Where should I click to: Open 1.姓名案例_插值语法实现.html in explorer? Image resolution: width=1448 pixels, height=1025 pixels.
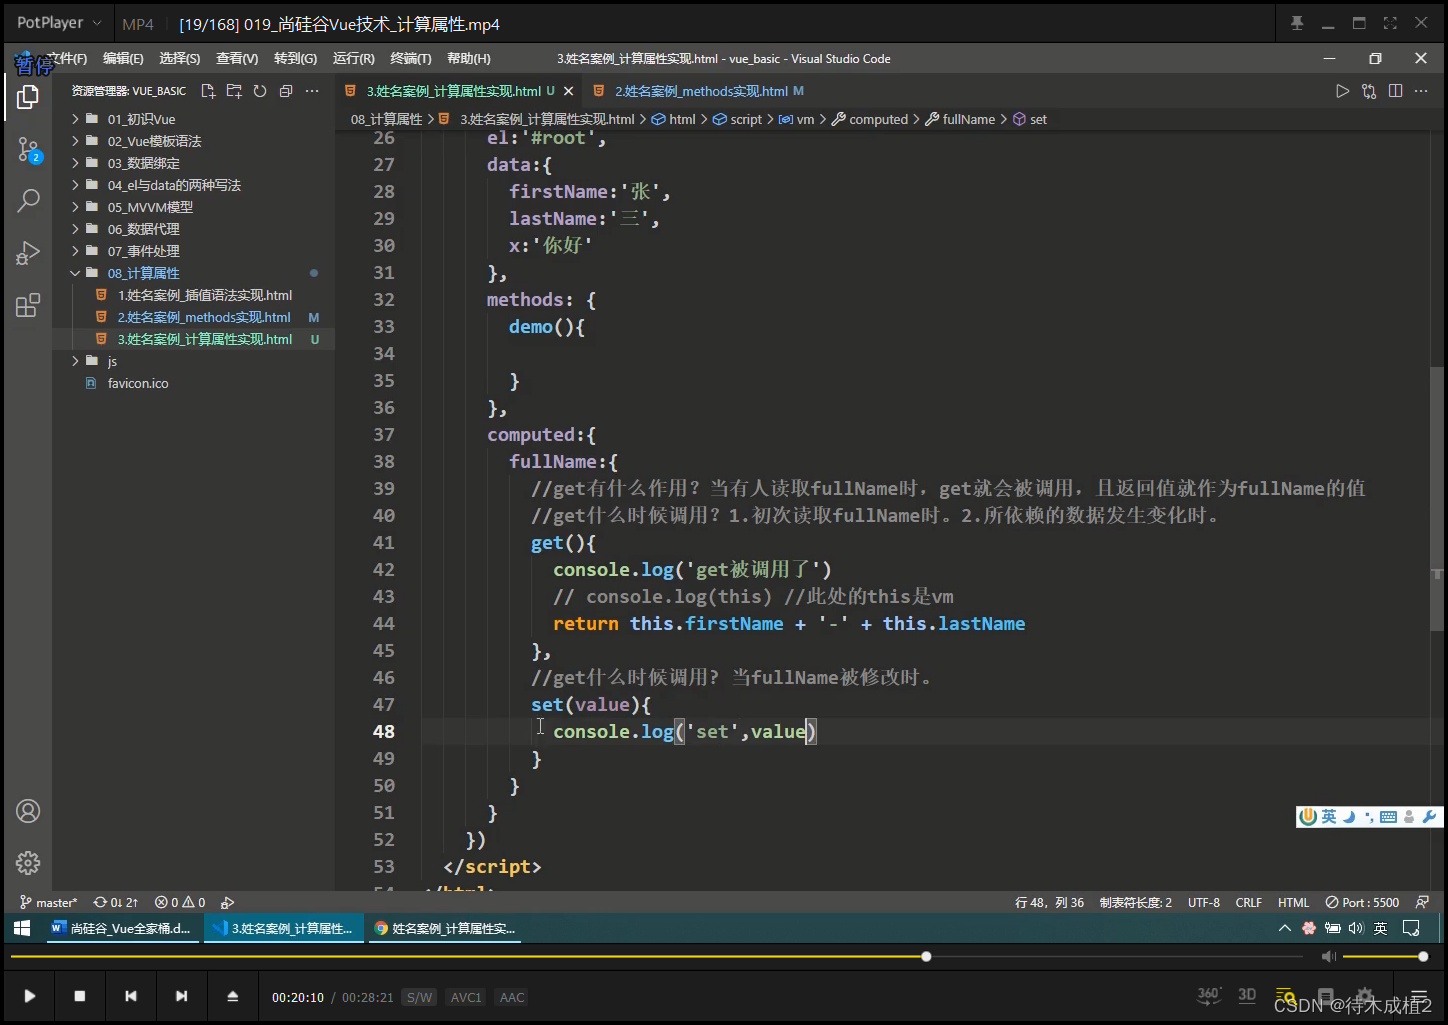tap(204, 295)
